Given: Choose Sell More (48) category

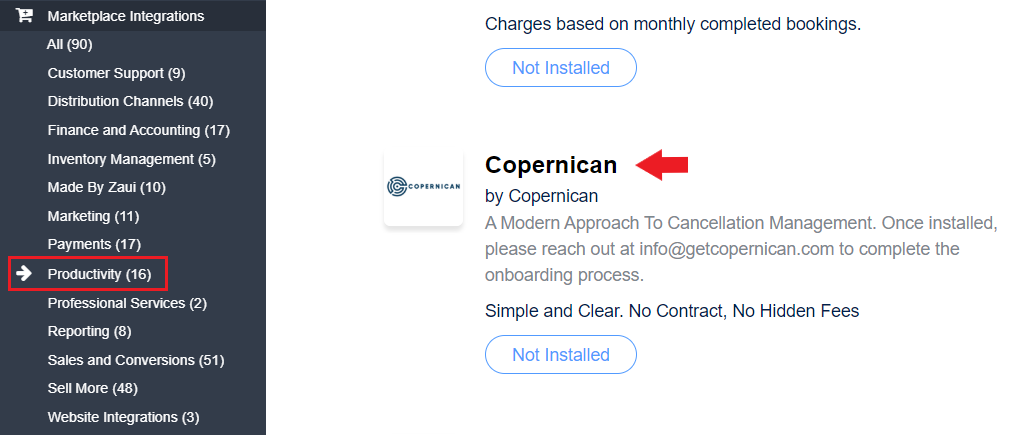Looking at the screenshot, I should pyautogui.click(x=93, y=388).
